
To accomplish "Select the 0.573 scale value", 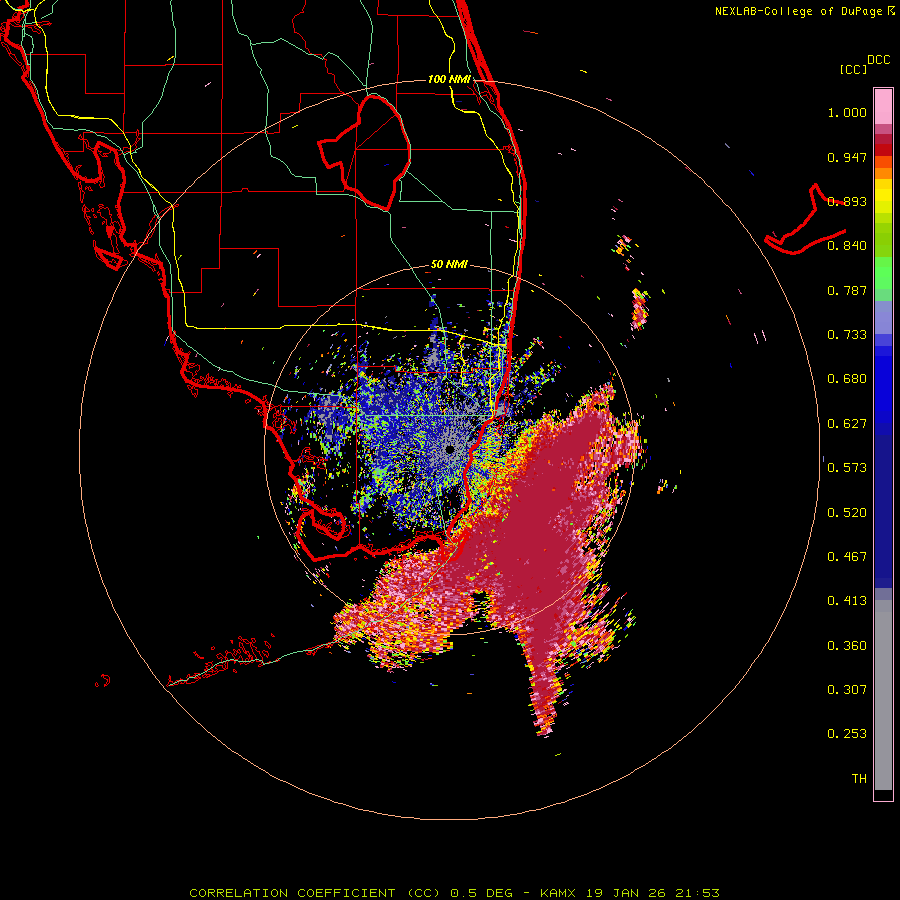I will [847, 468].
